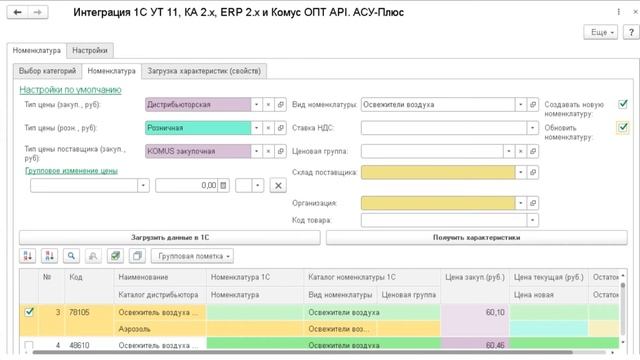Click the Цена закуп (руб.) column header
The width and height of the screenshot is (640, 360).
pos(475,277)
